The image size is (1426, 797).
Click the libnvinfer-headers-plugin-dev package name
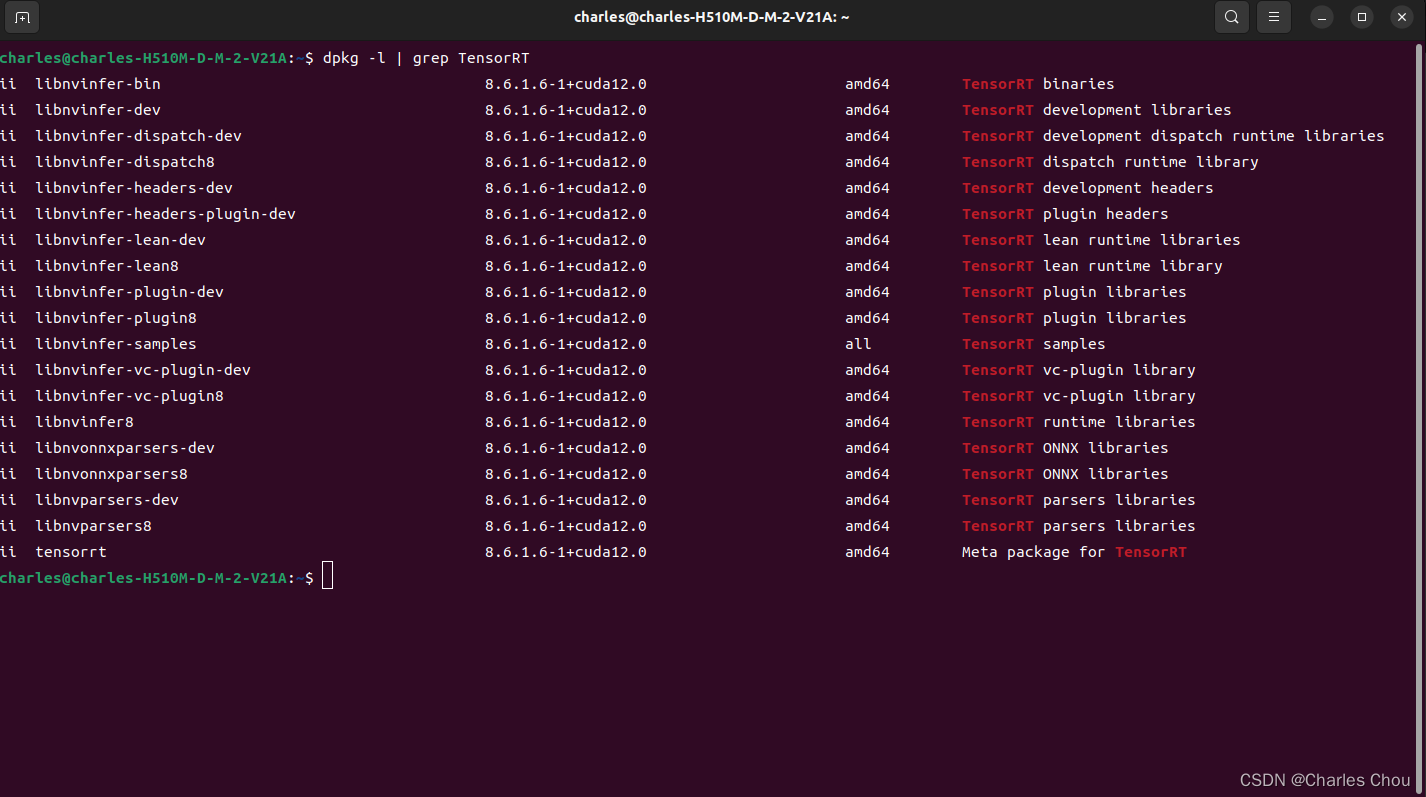[x=165, y=214]
